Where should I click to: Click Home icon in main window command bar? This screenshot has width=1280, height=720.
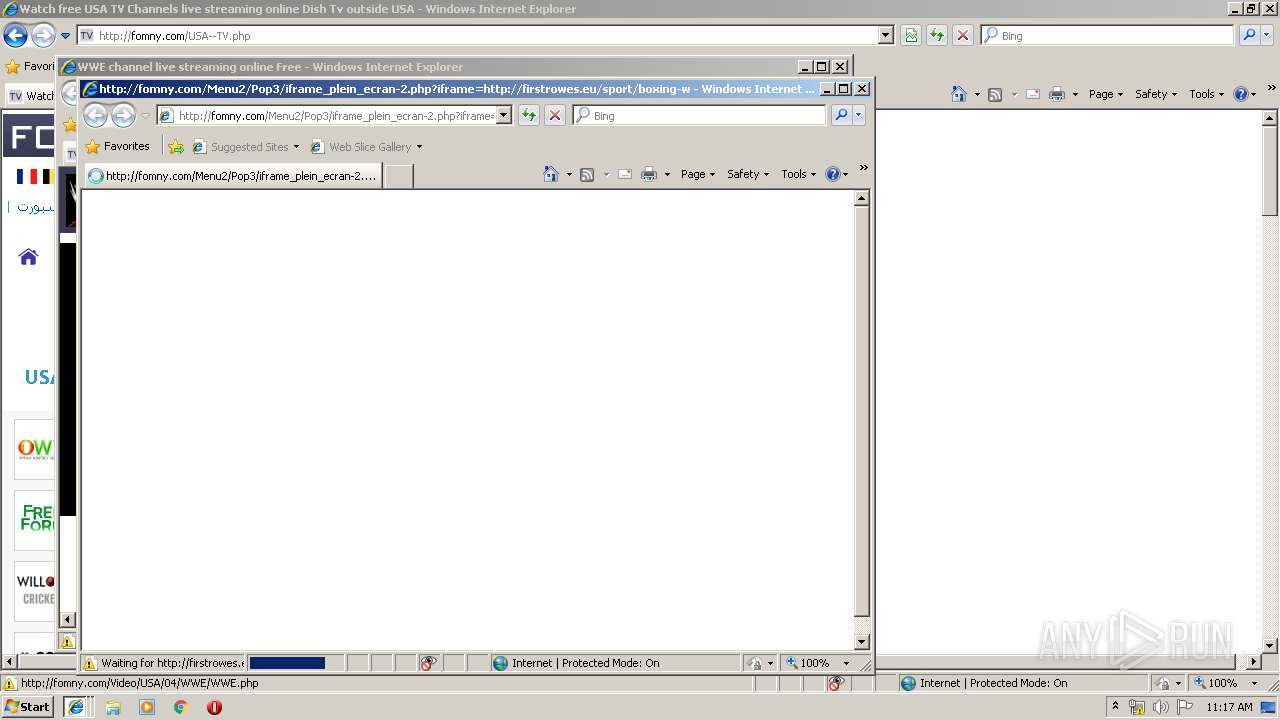[959, 94]
